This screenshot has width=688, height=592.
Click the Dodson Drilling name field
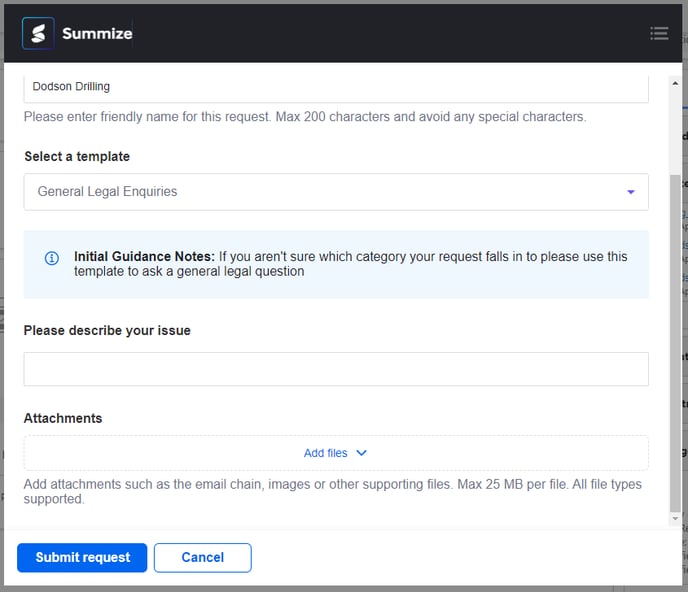(335, 87)
